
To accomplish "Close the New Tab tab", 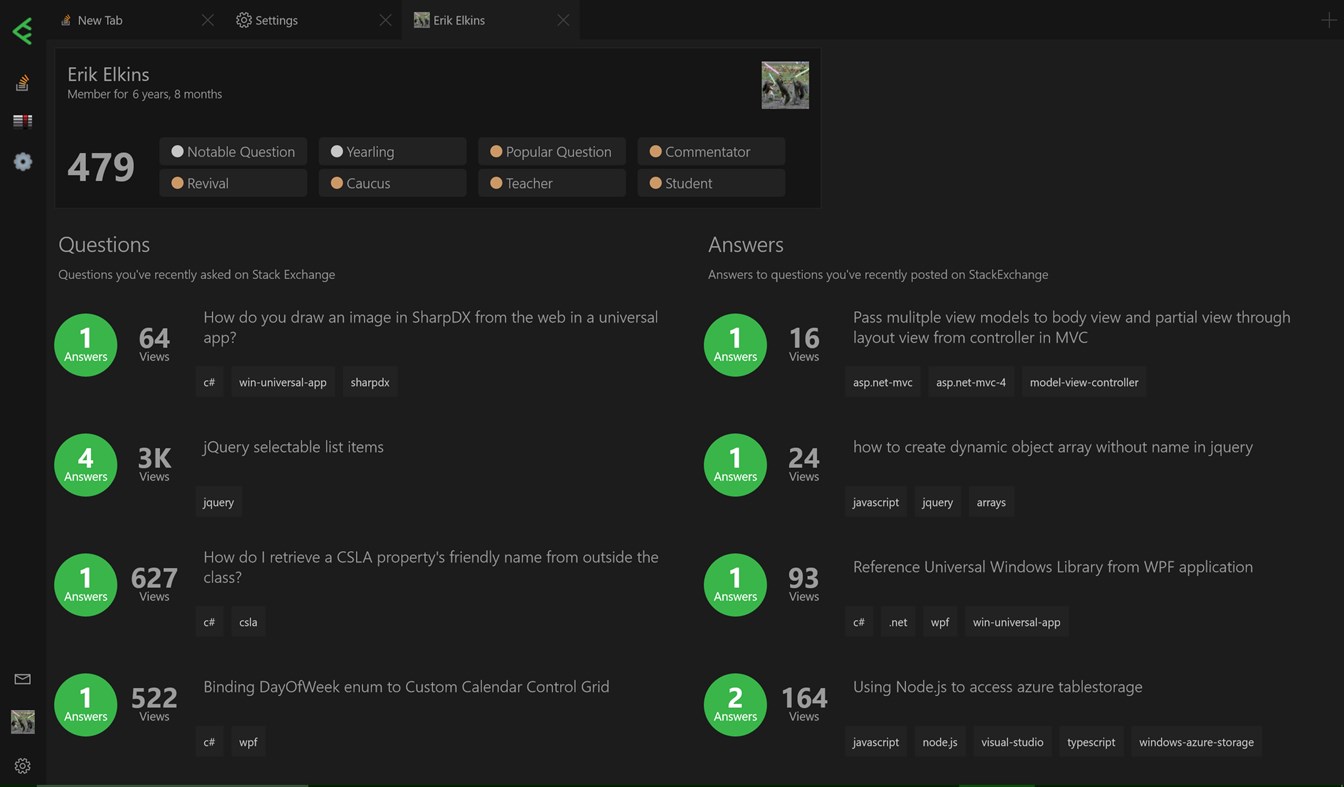I will (x=207, y=20).
